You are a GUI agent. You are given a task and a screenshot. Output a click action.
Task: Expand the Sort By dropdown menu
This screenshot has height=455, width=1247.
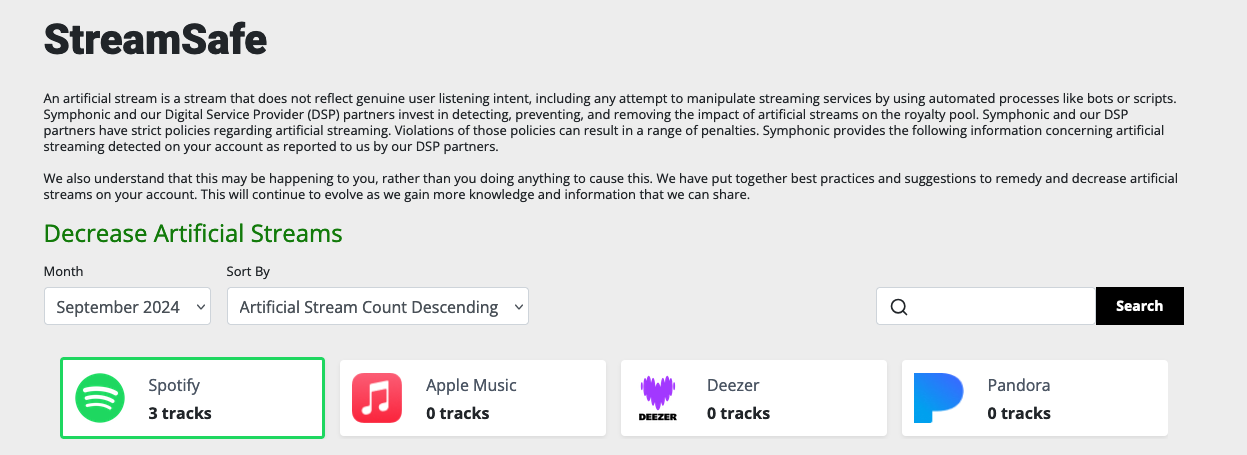point(378,307)
